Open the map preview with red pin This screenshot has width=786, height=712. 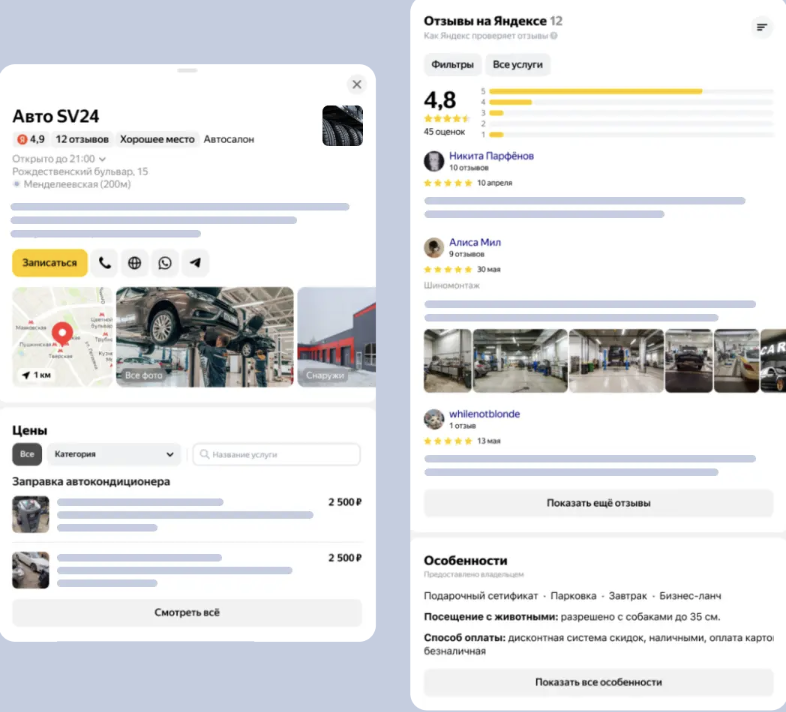click(x=62, y=336)
